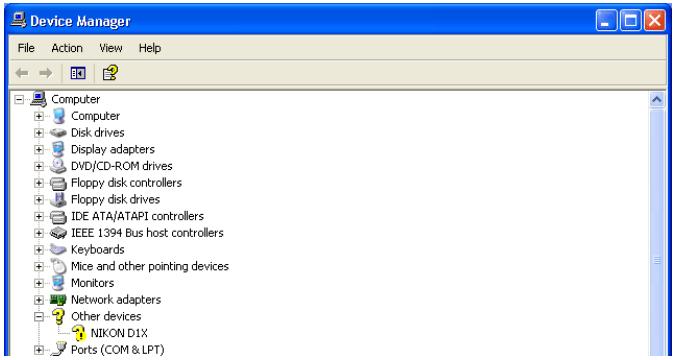Open the File menu

click(26, 48)
